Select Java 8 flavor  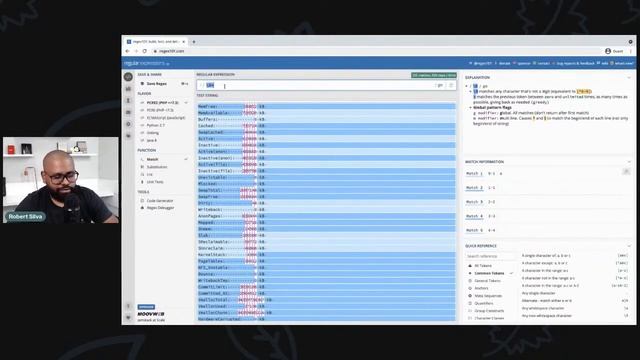151,140
